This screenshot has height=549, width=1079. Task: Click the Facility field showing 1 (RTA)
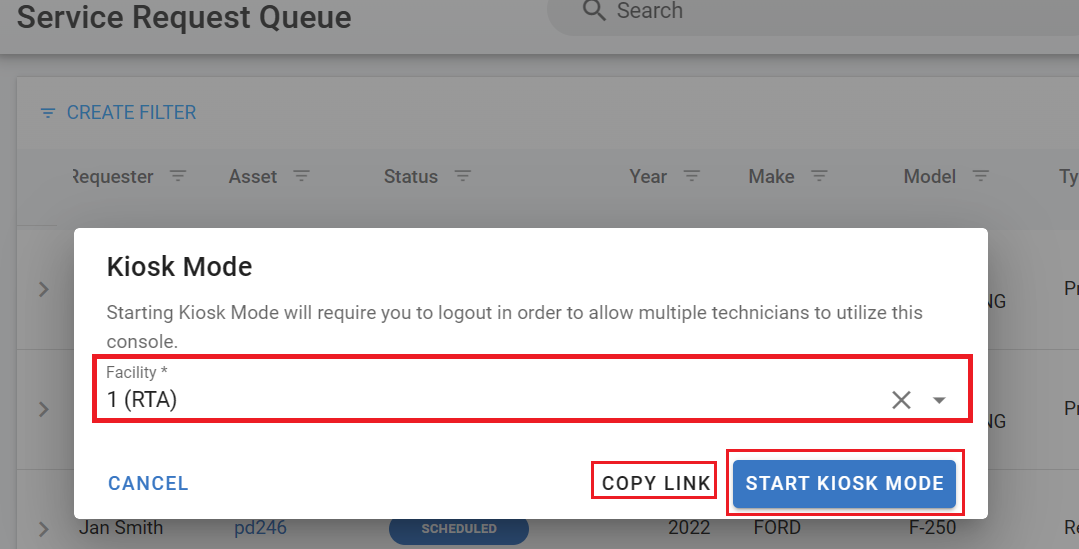(480, 400)
